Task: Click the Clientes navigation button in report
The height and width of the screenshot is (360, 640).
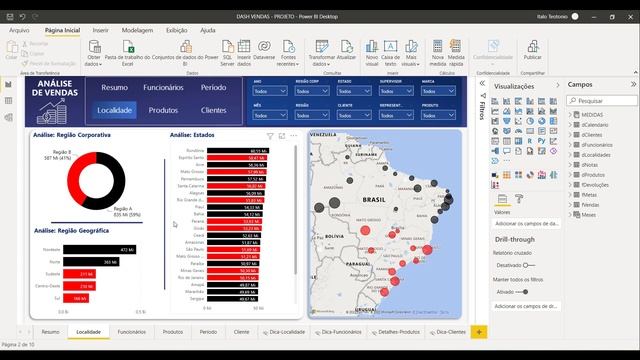Action: tap(213, 110)
